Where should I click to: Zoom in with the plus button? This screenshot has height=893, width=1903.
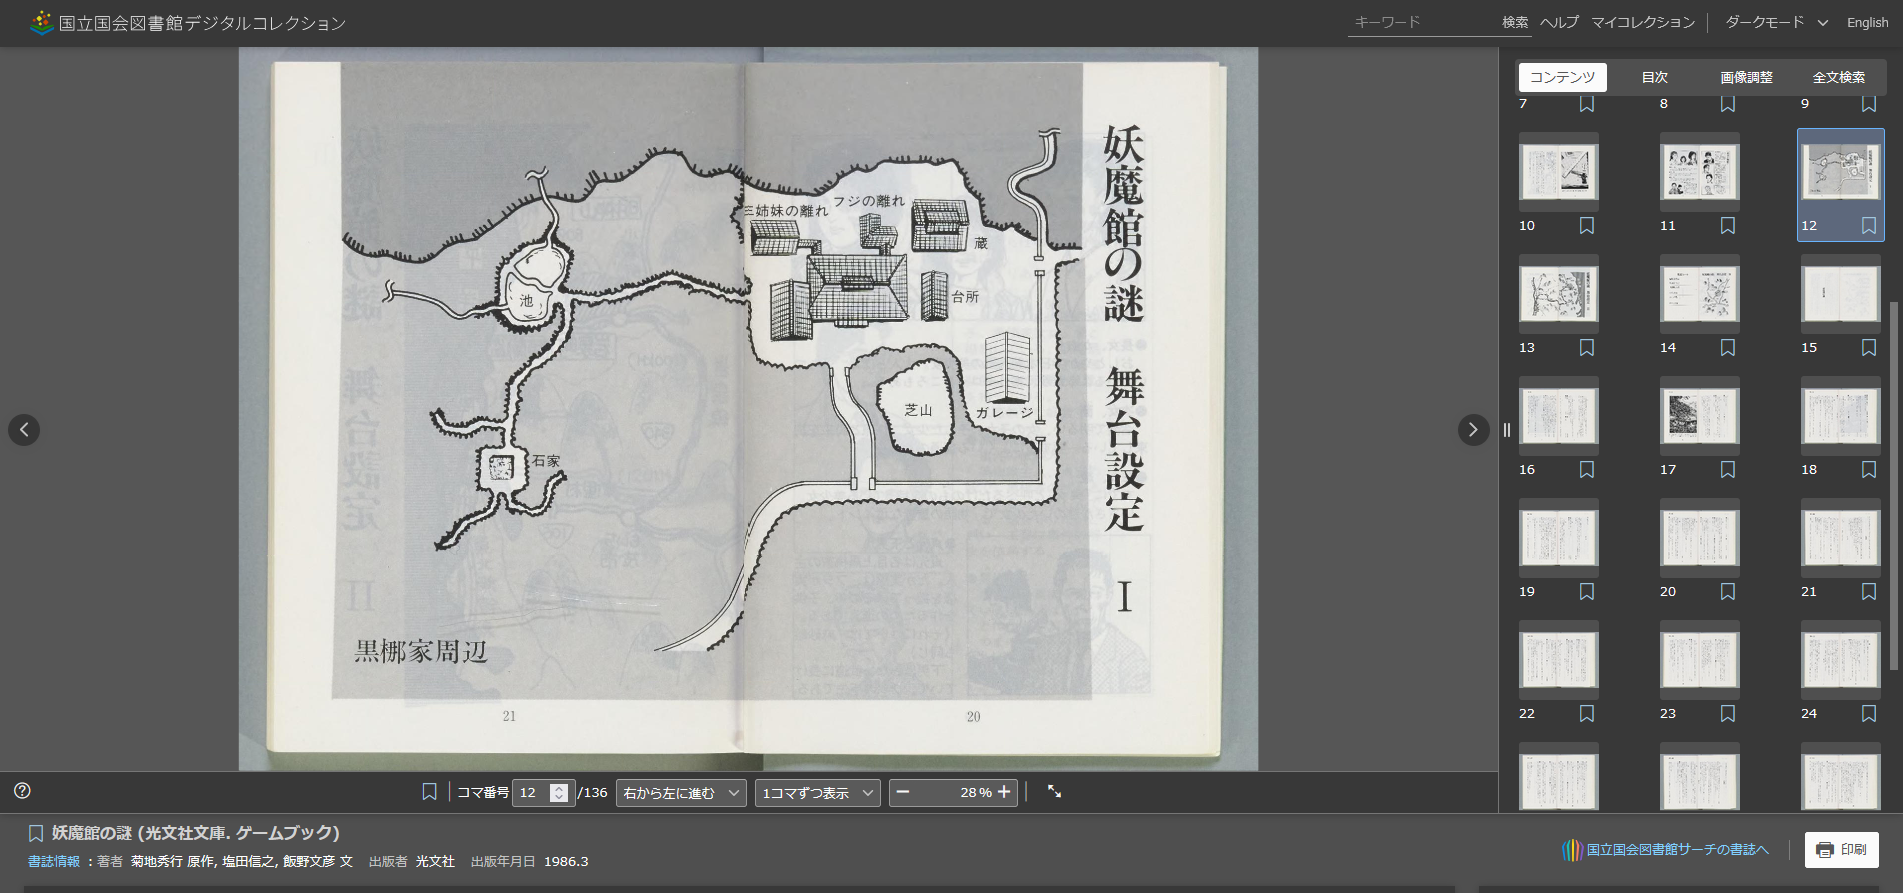(x=1004, y=792)
